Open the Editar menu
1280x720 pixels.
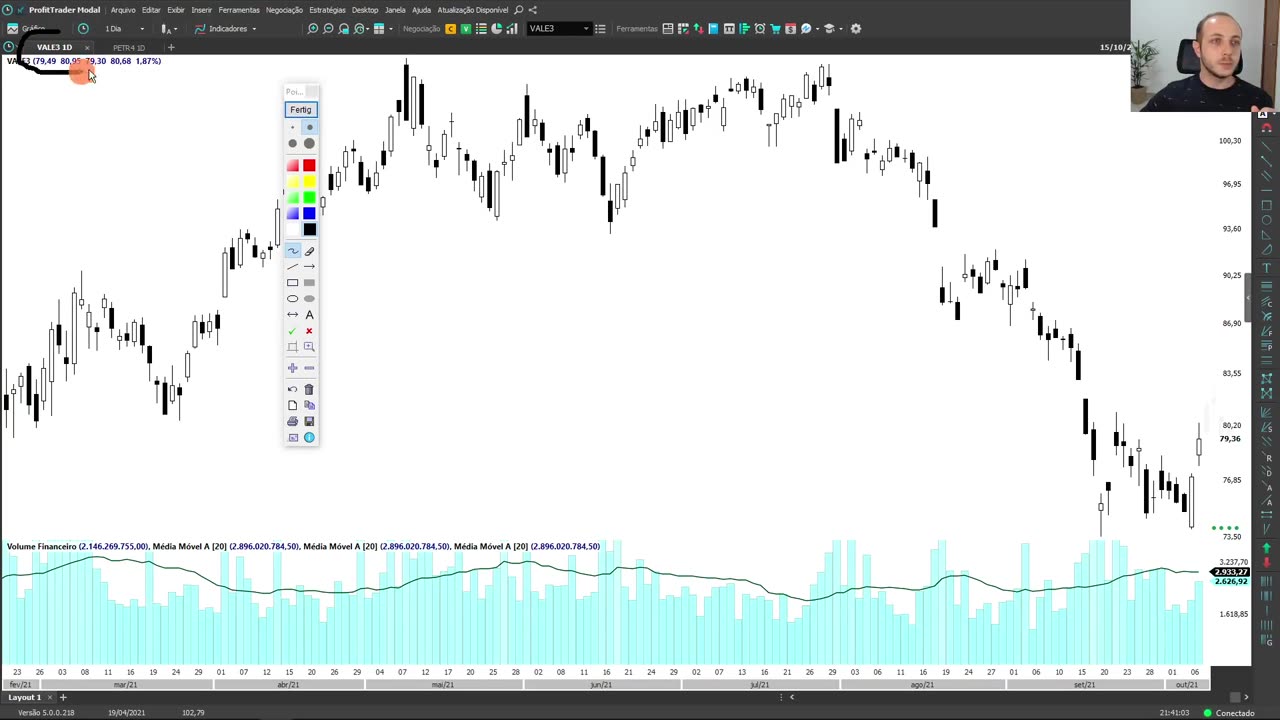coord(151,10)
